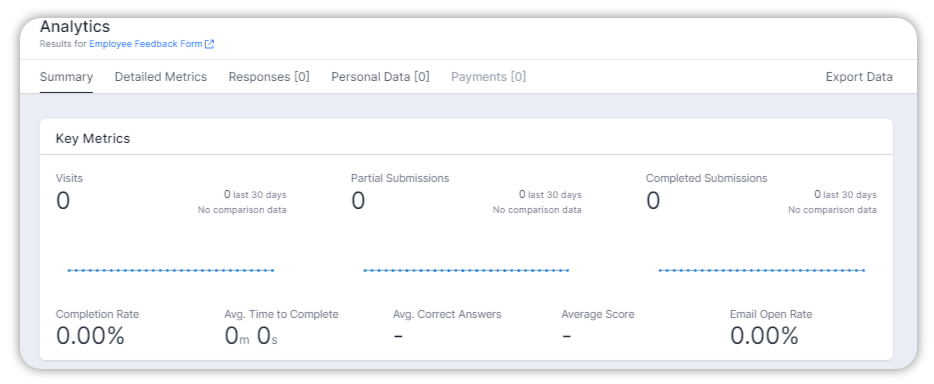Click the Partial Submissions '0 last 30 days' text
Image resolution: width=934 pixels, height=384 pixels.
(x=550, y=195)
